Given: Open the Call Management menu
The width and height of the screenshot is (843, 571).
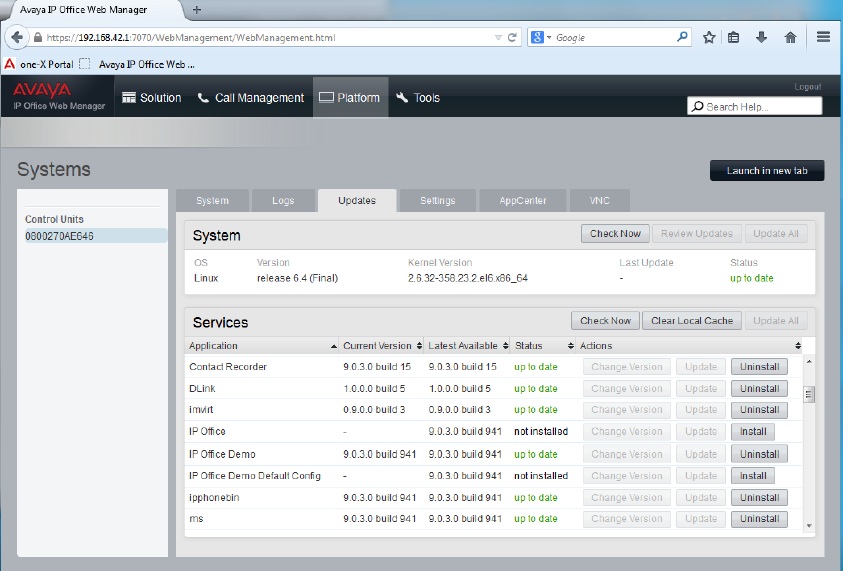Looking at the screenshot, I should pos(251,97).
